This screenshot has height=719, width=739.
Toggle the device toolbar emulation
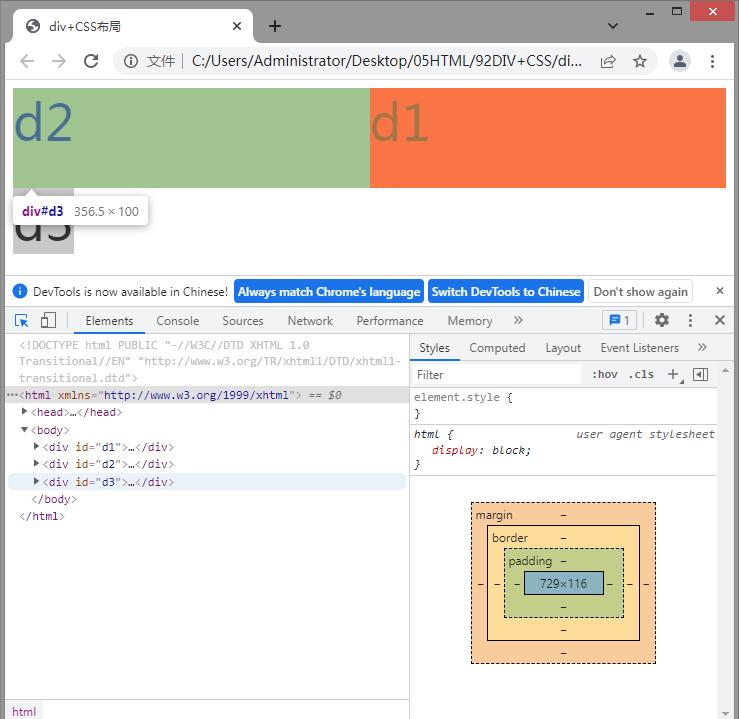(48, 320)
